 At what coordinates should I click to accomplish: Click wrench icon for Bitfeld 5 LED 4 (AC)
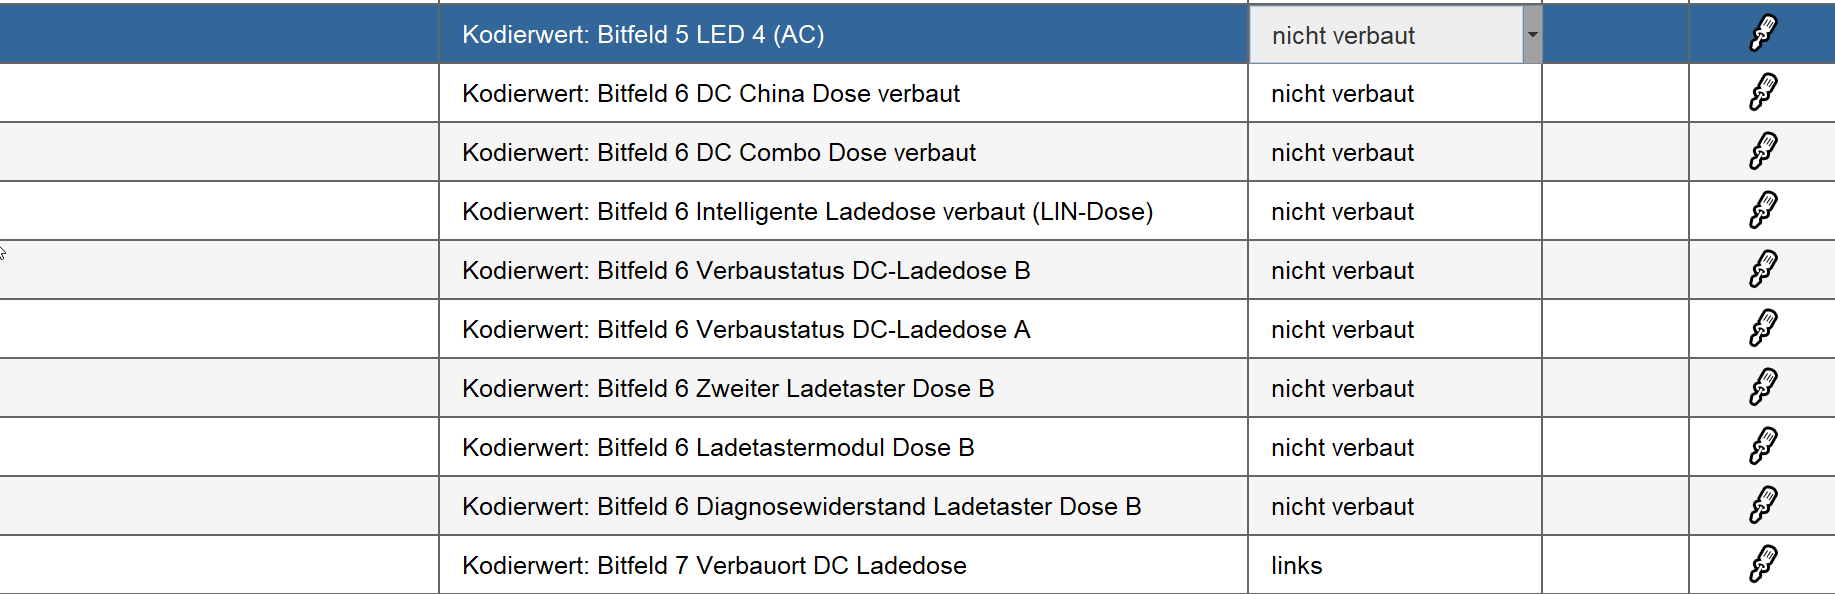(1763, 33)
